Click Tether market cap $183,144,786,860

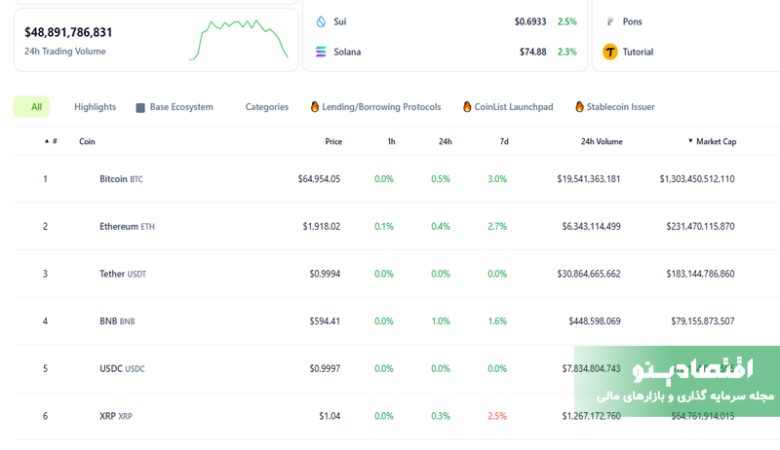pos(700,273)
